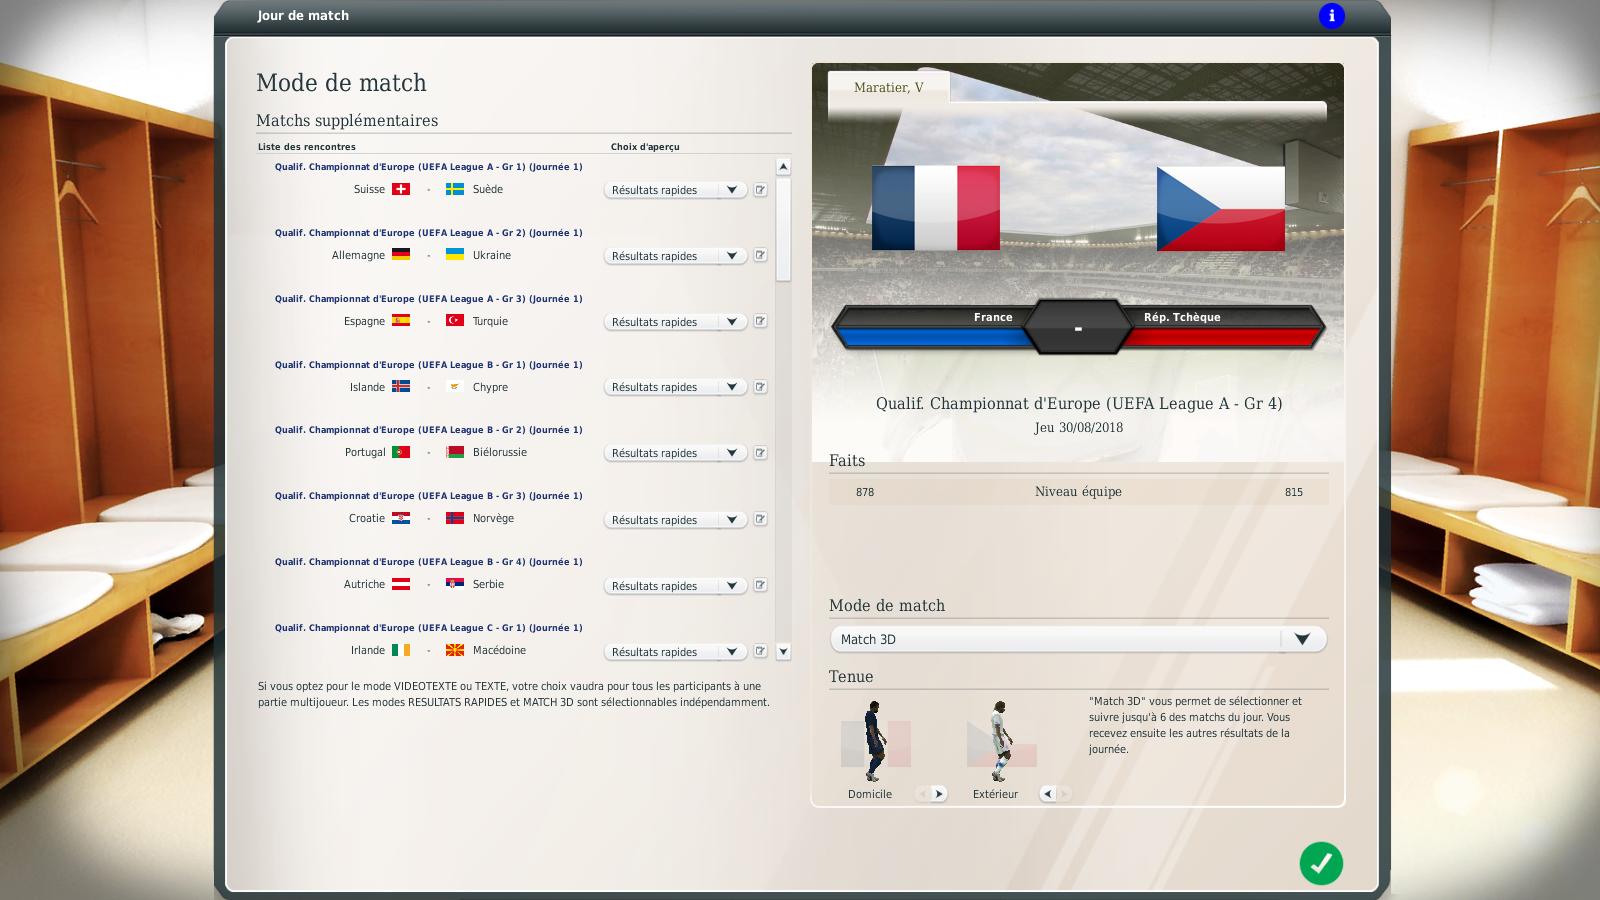Expand preview dropdown for Irlande - Macédoine
This screenshot has height=900, width=1600.
click(x=675, y=652)
